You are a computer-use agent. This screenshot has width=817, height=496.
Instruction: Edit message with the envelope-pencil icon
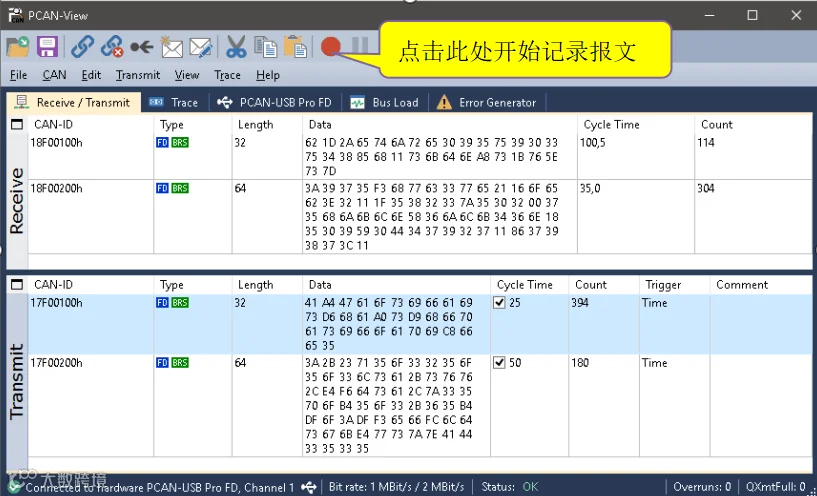point(201,47)
